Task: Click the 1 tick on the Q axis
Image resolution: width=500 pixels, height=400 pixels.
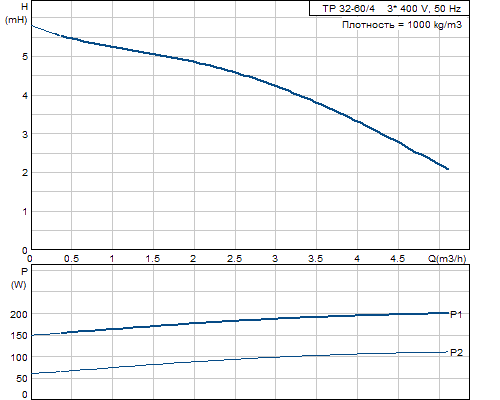Action: coord(112,259)
